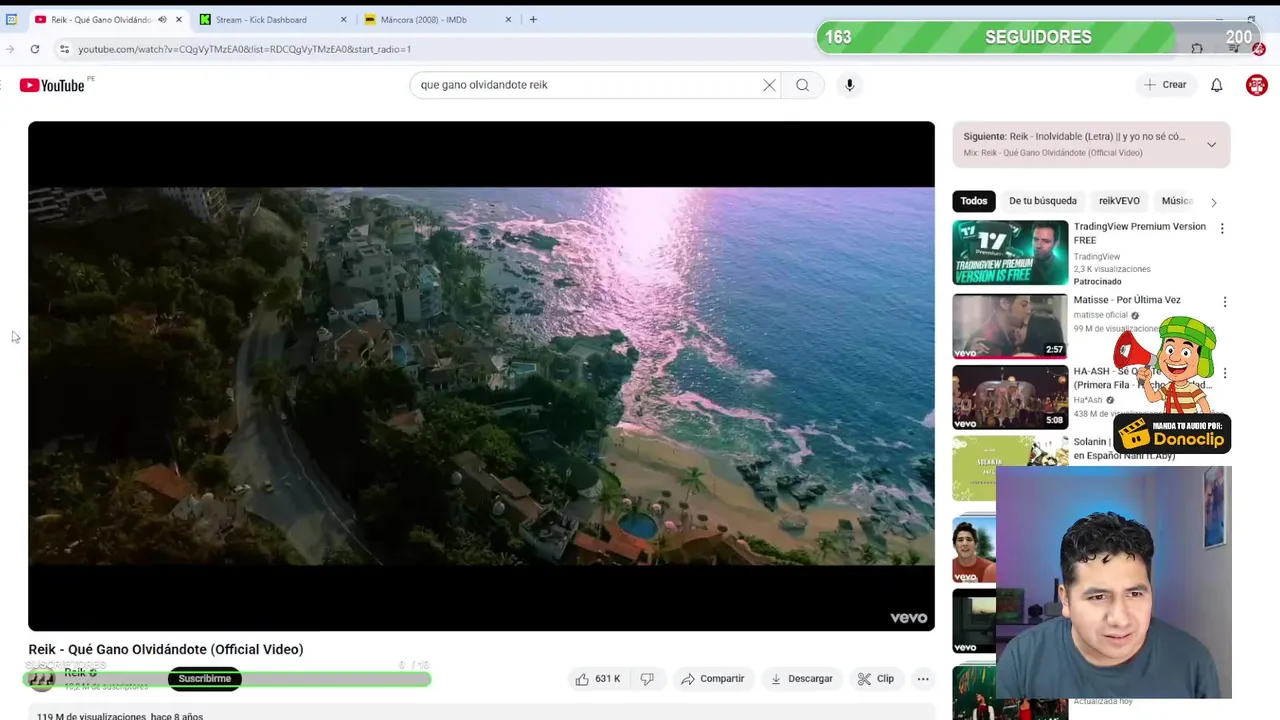Like the video with thumbs-up 631 K
Screen dimensions: 1280x720
click(x=597, y=679)
